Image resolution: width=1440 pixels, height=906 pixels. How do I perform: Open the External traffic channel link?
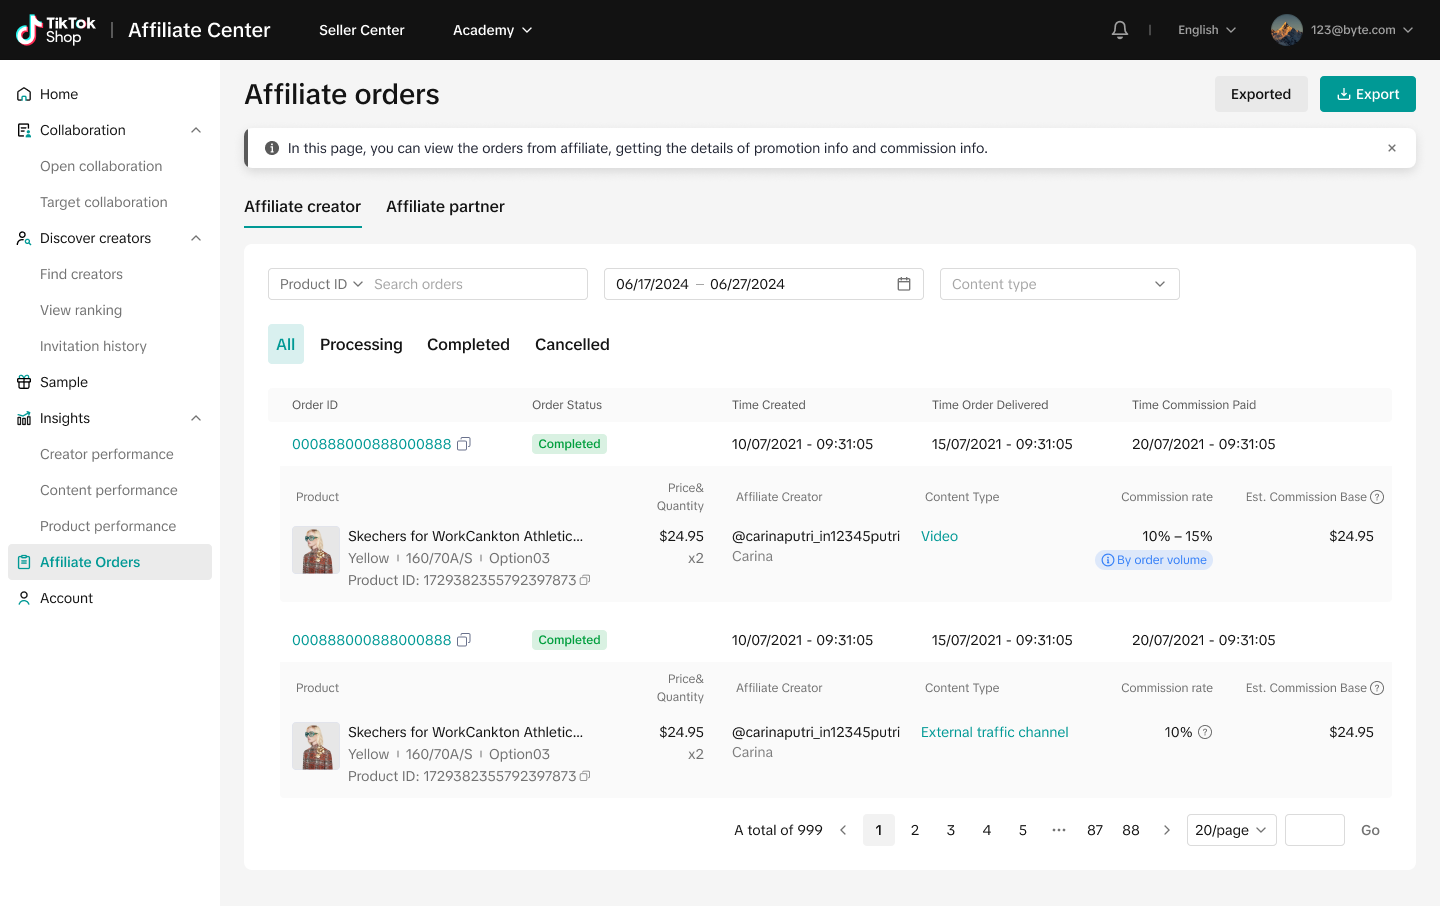pyautogui.click(x=994, y=732)
